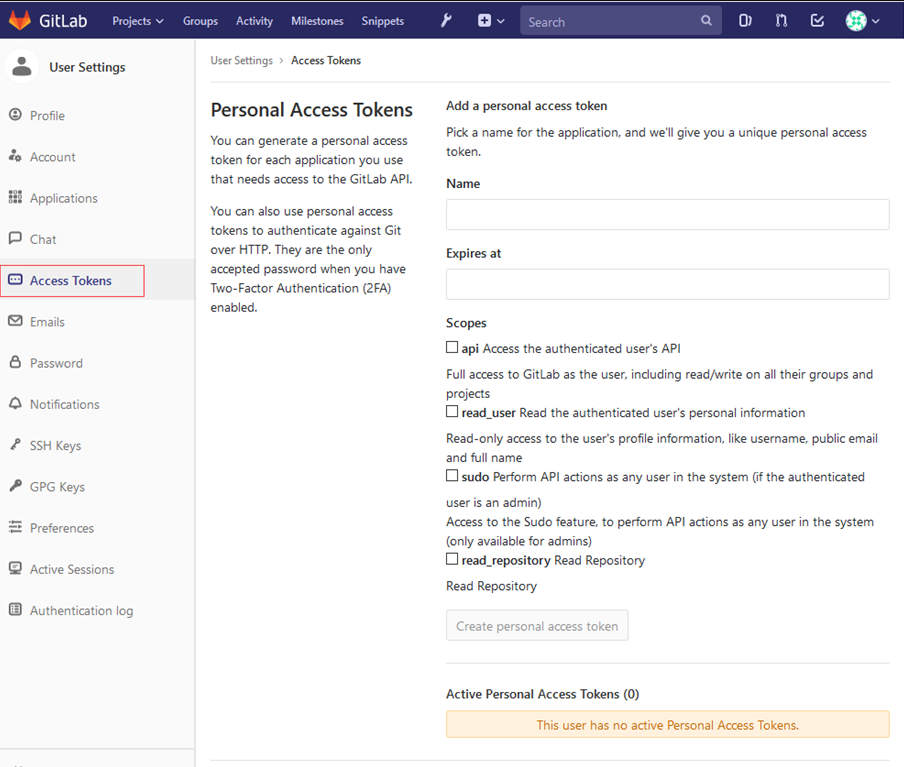This screenshot has height=767, width=904.
Task: Open the admin area wrench icon
Action: coord(446,21)
